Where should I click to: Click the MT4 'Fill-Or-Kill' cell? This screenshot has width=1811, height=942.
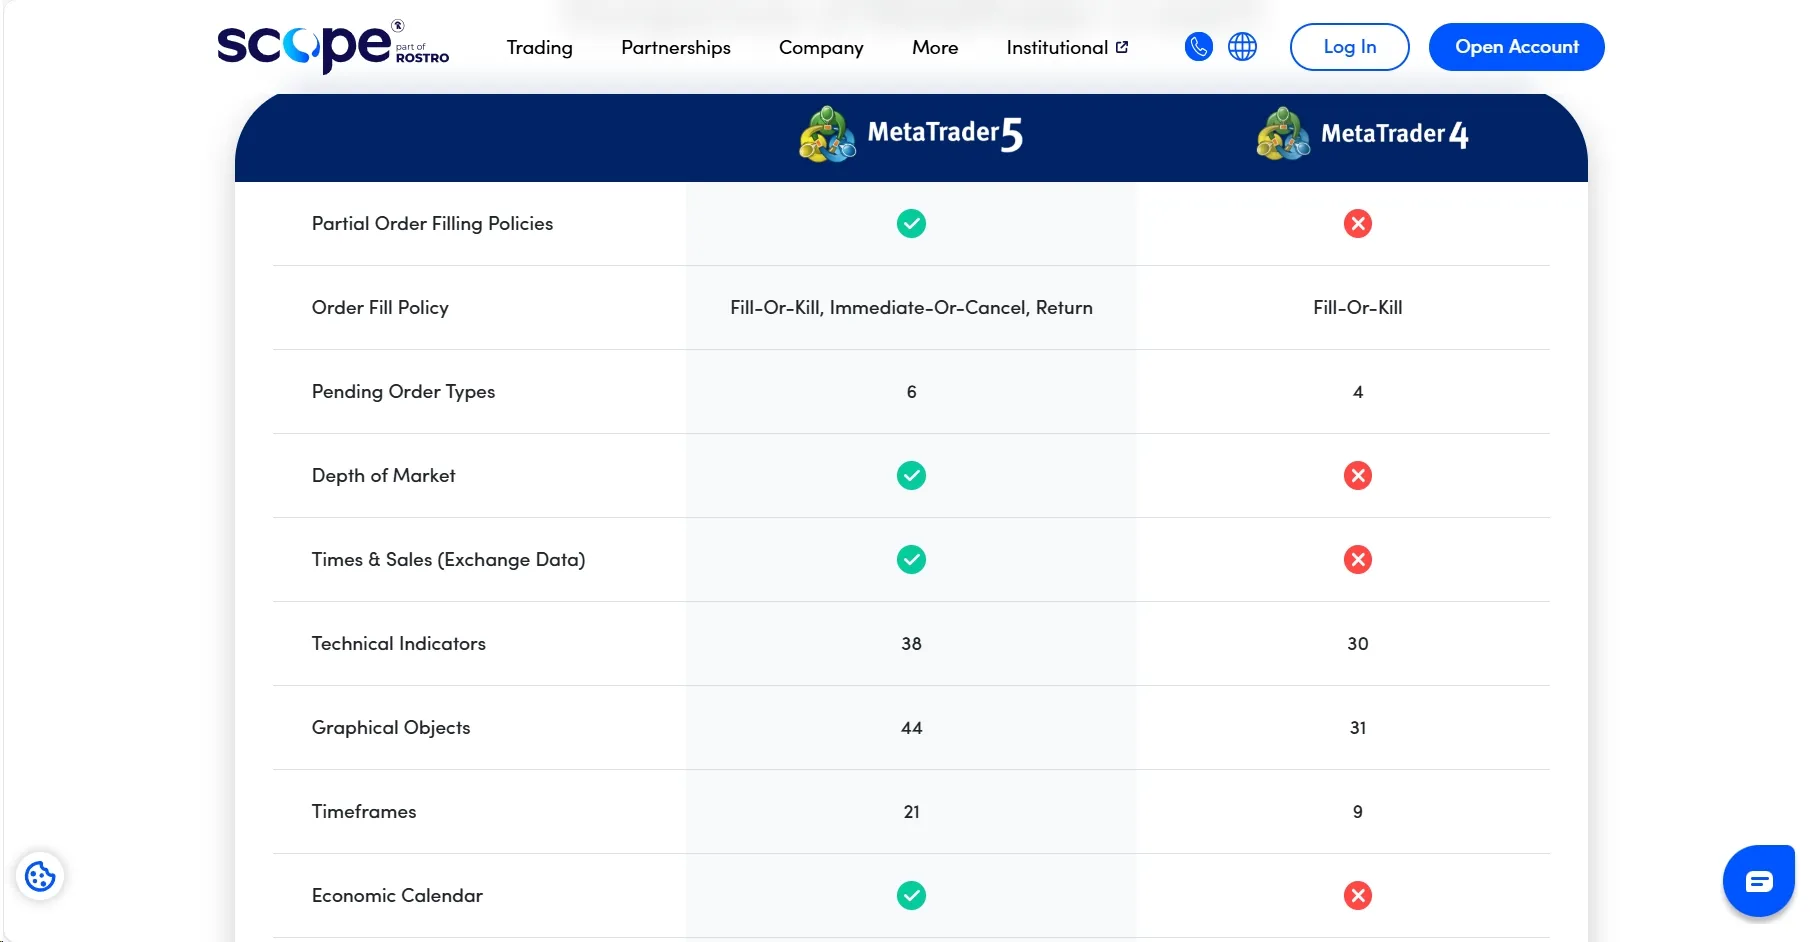1358,308
